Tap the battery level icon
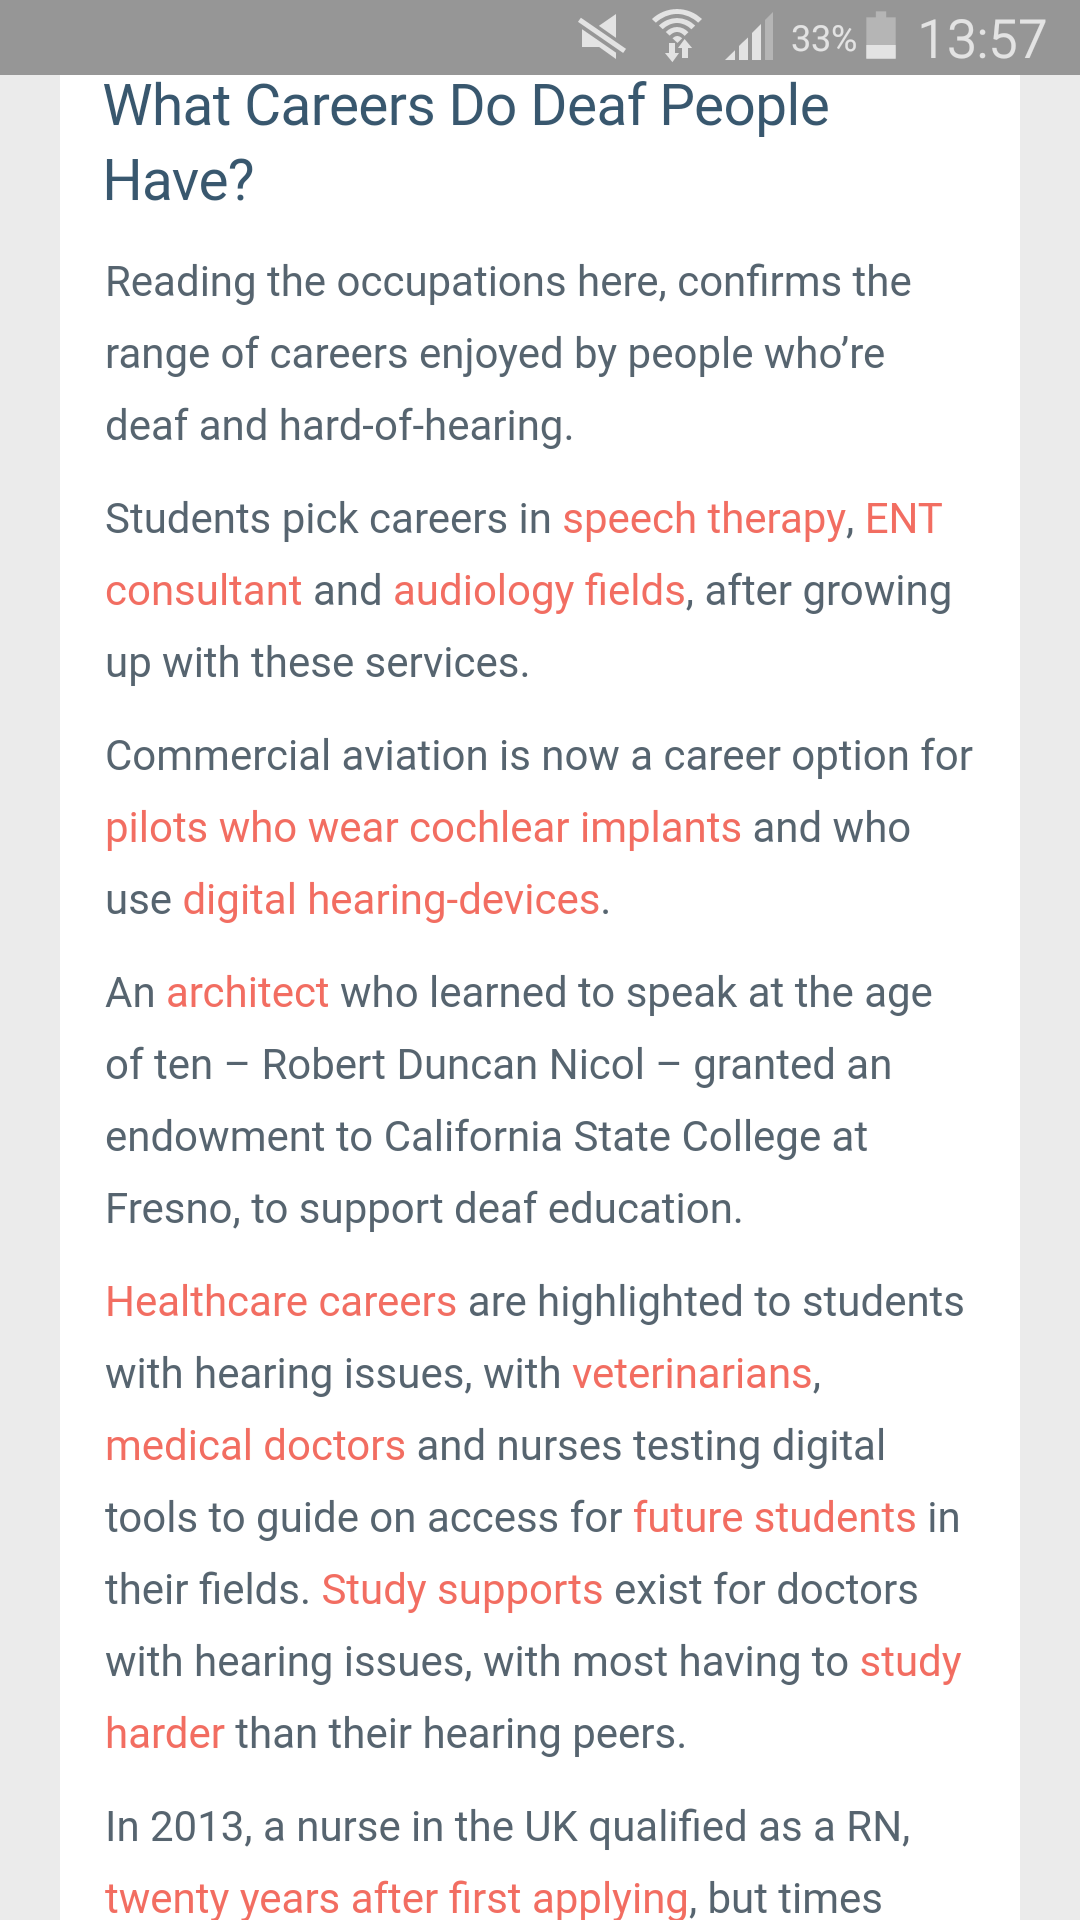 881,36
